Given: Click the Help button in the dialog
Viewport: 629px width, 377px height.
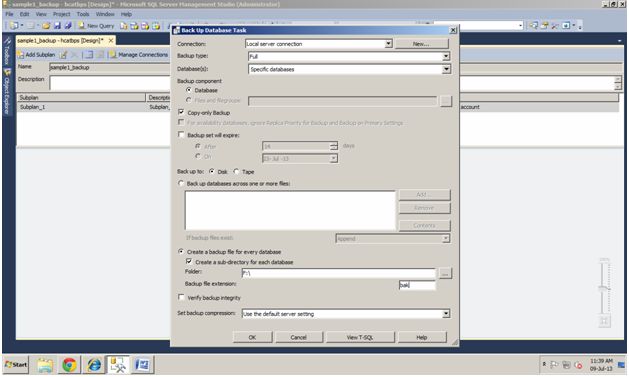Looking at the screenshot, I should pyautogui.click(x=422, y=337).
